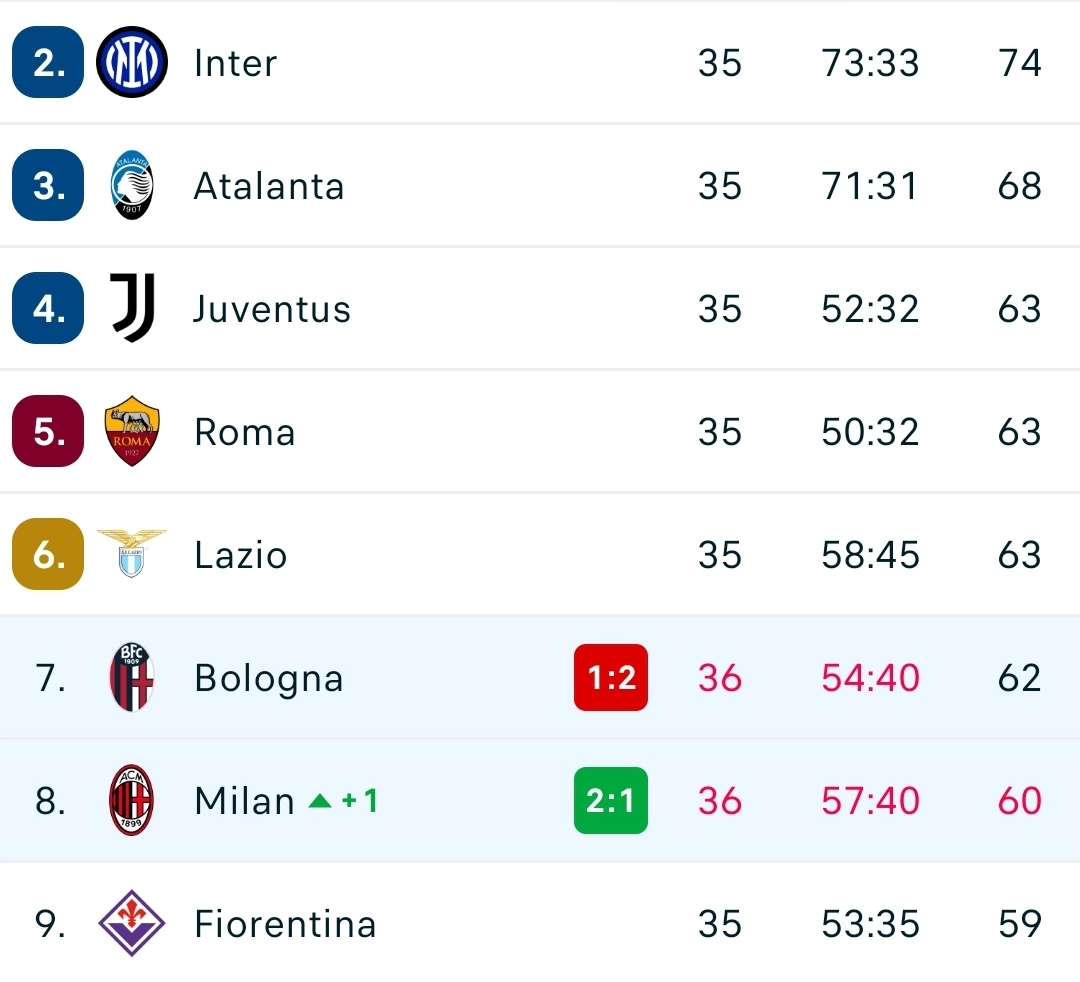Image resolution: width=1080 pixels, height=982 pixels.
Task: Open the Inter team page
Action: pos(235,62)
